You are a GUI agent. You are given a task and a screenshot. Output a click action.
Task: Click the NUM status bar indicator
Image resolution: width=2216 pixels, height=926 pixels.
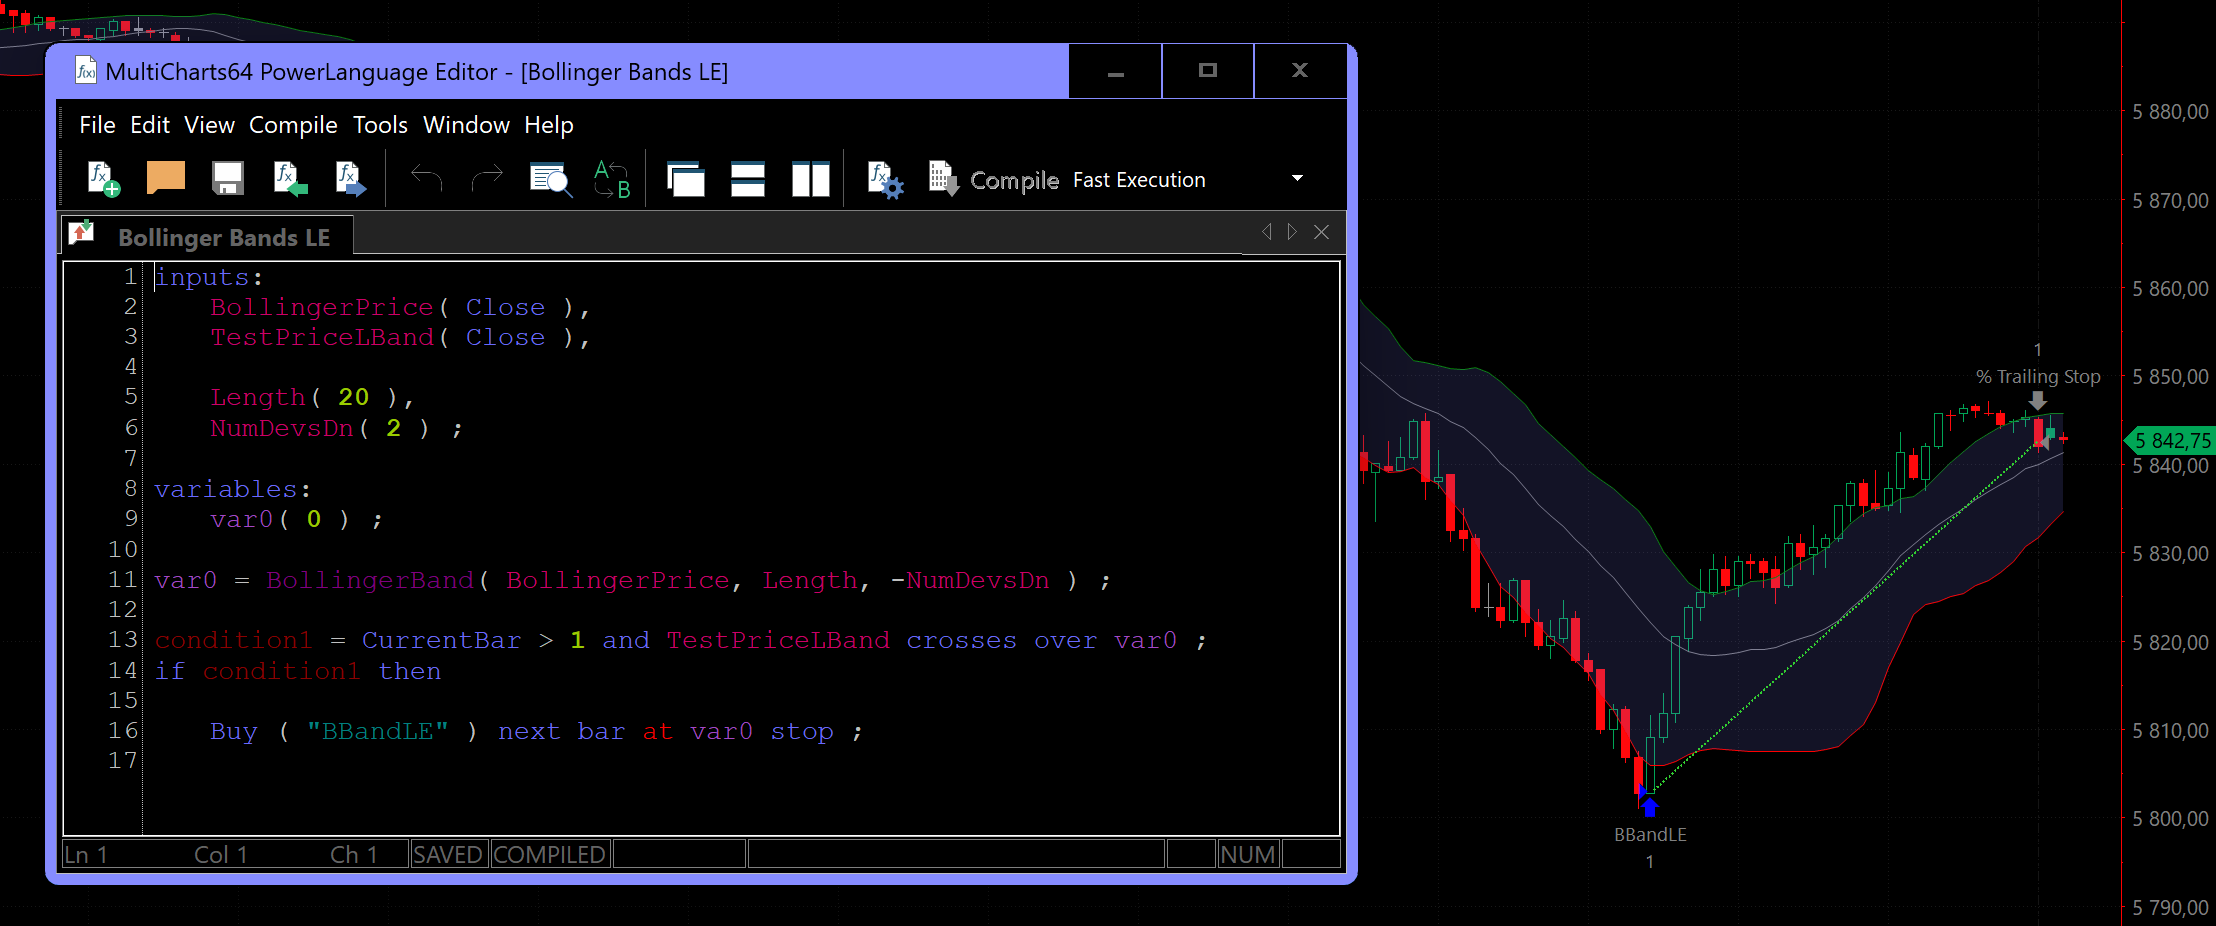point(1248,855)
